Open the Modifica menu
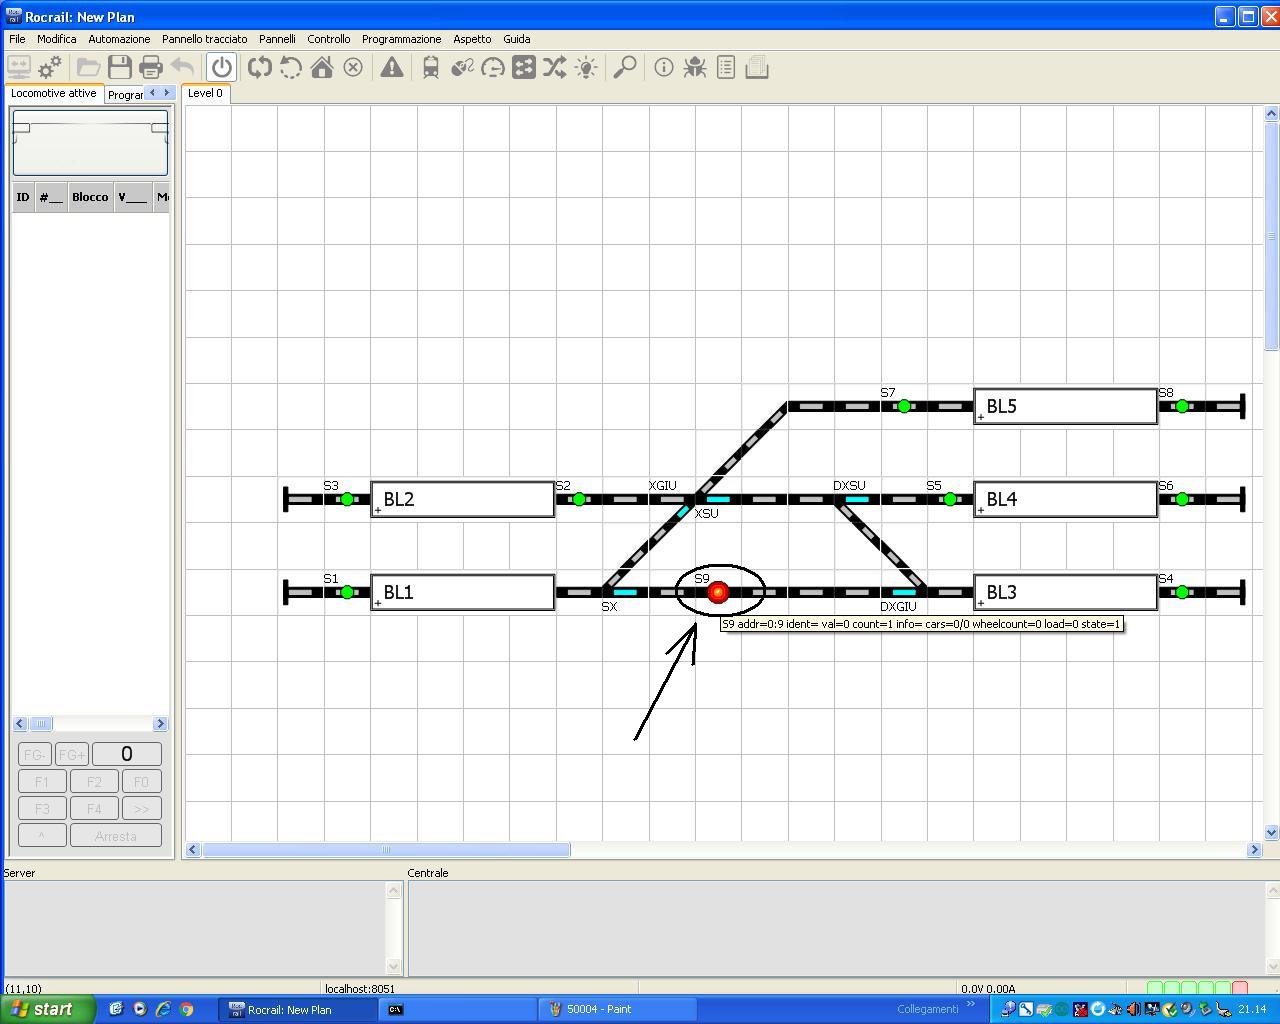1280x1024 pixels. [x=57, y=39]
